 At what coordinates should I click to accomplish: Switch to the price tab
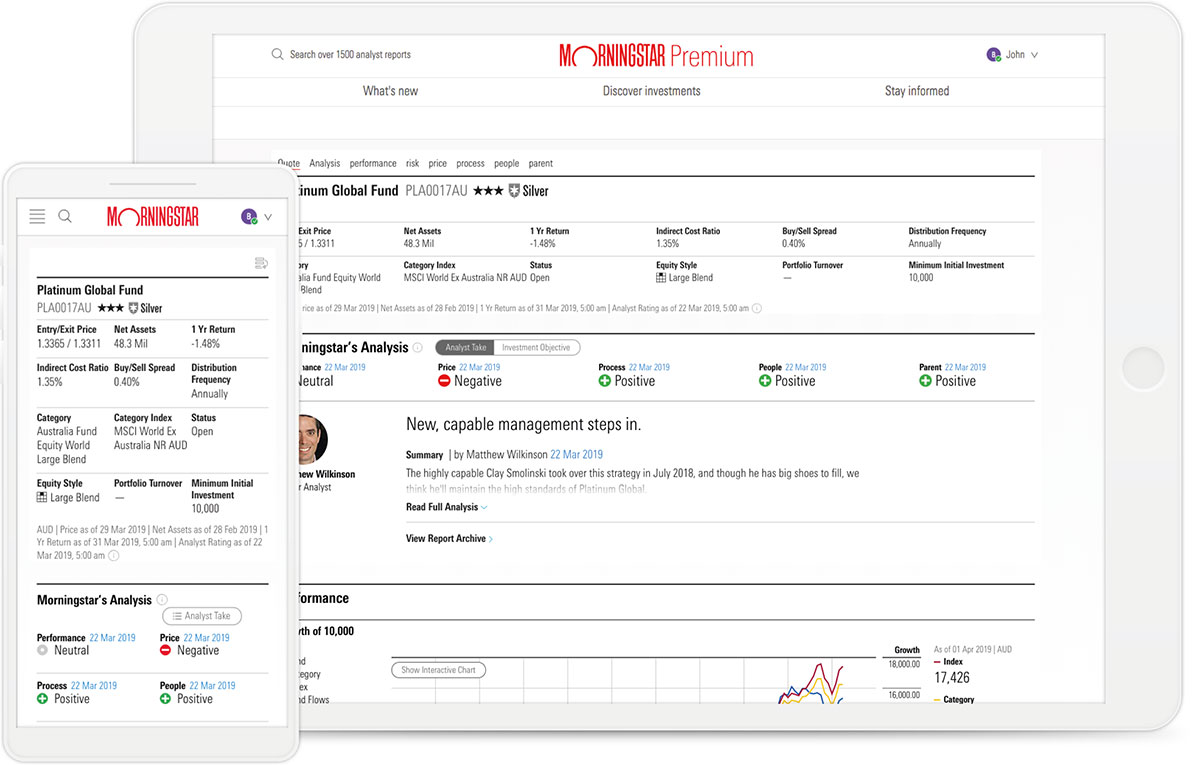click(438, 163)
